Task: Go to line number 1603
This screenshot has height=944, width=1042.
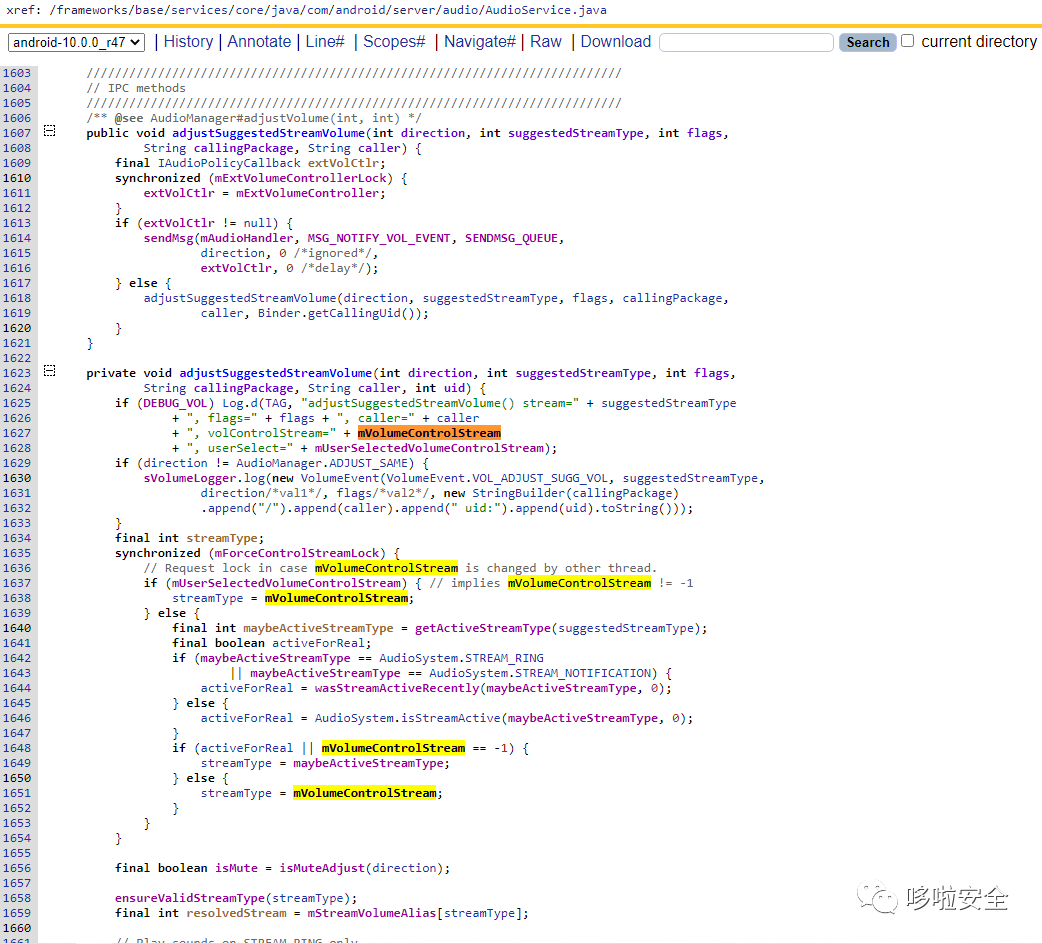Action: click(17, 73)
